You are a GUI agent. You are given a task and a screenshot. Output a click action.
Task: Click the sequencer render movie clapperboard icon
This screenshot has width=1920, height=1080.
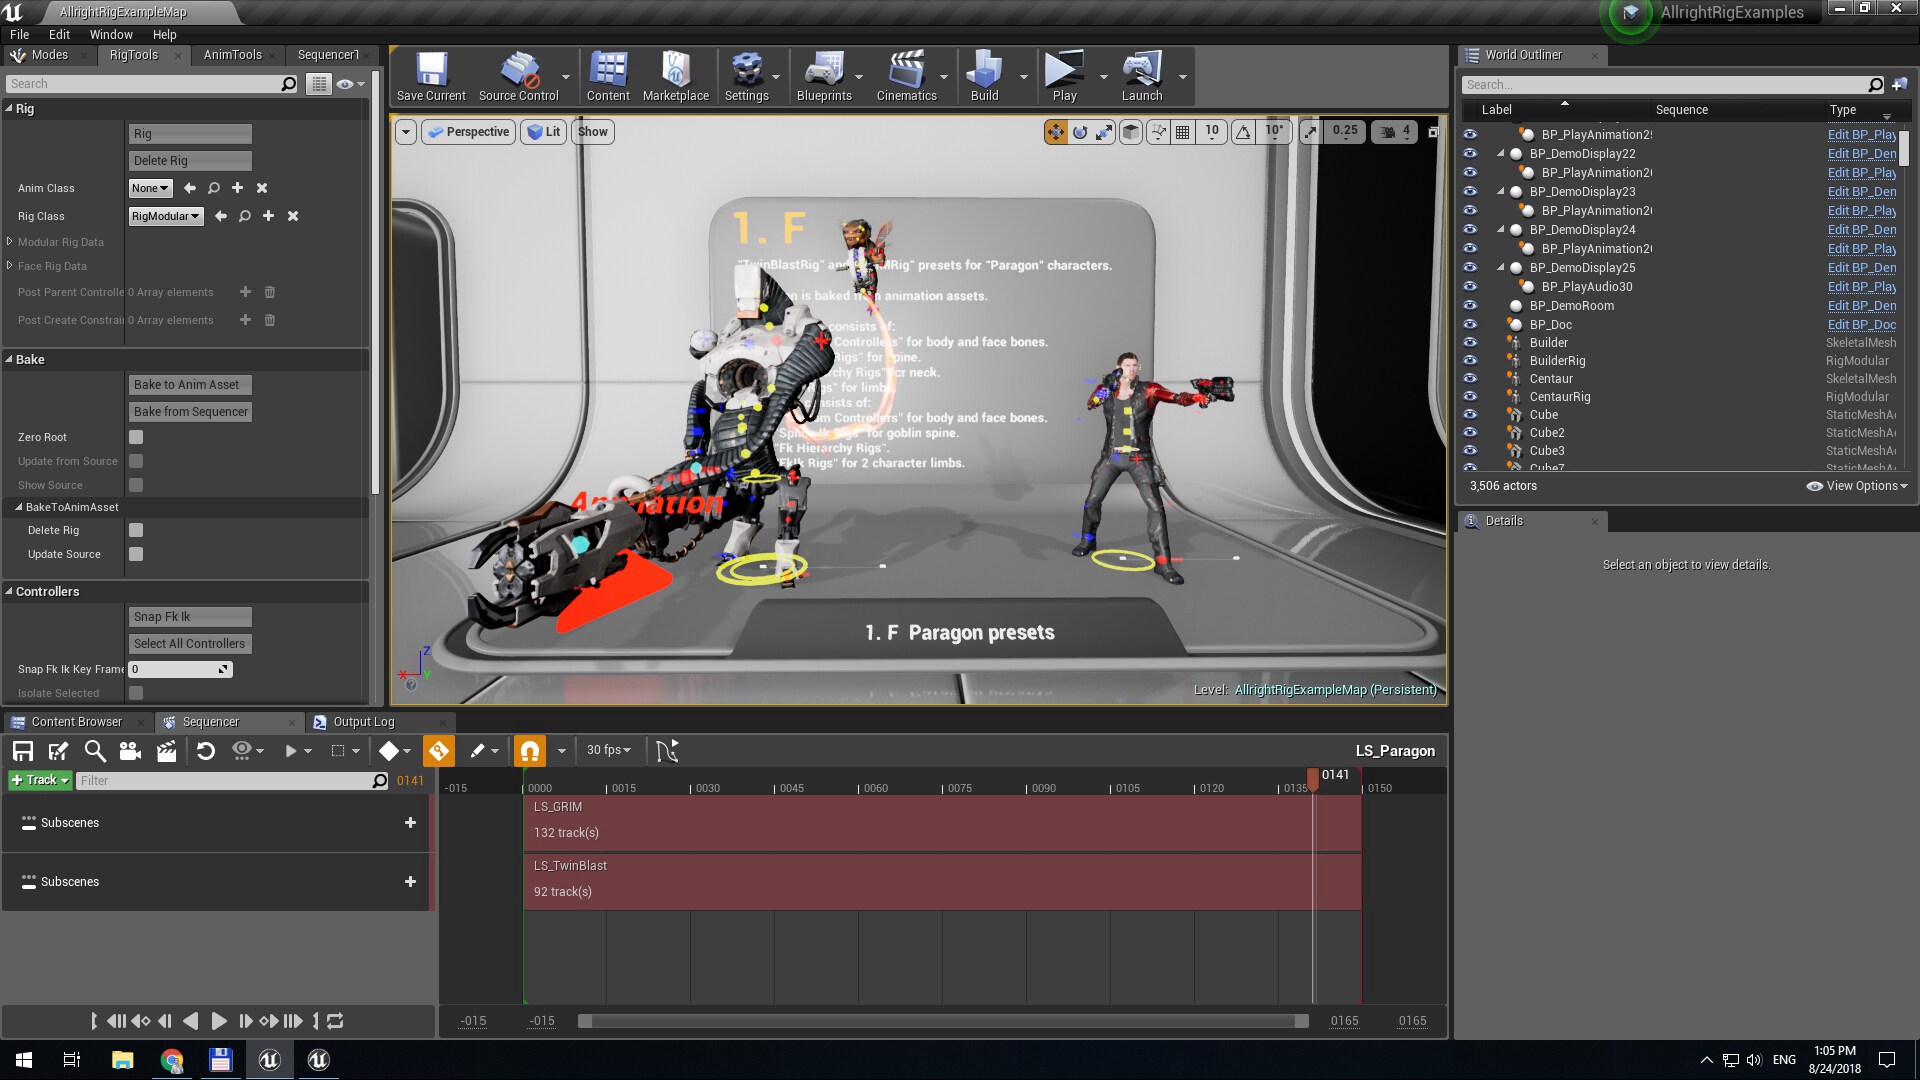167,751
